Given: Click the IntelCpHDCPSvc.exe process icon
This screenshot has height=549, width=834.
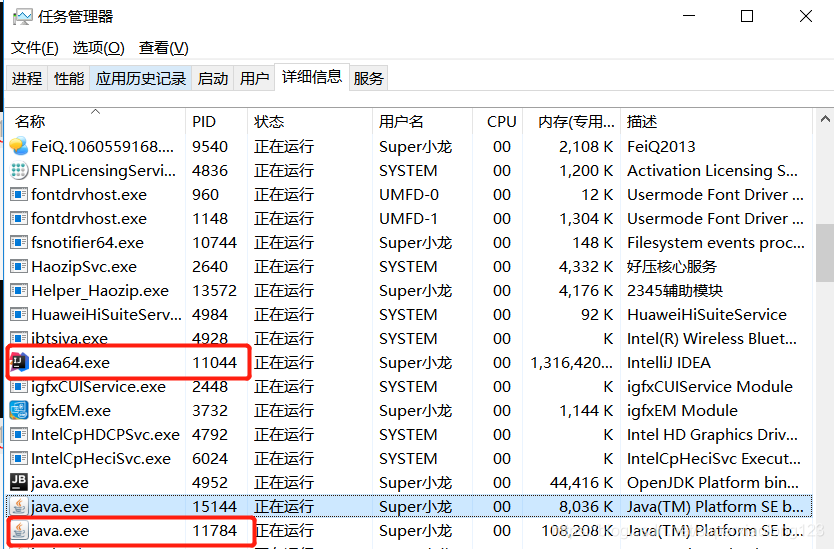Looking at the screenshot, I should pos(19,434).
